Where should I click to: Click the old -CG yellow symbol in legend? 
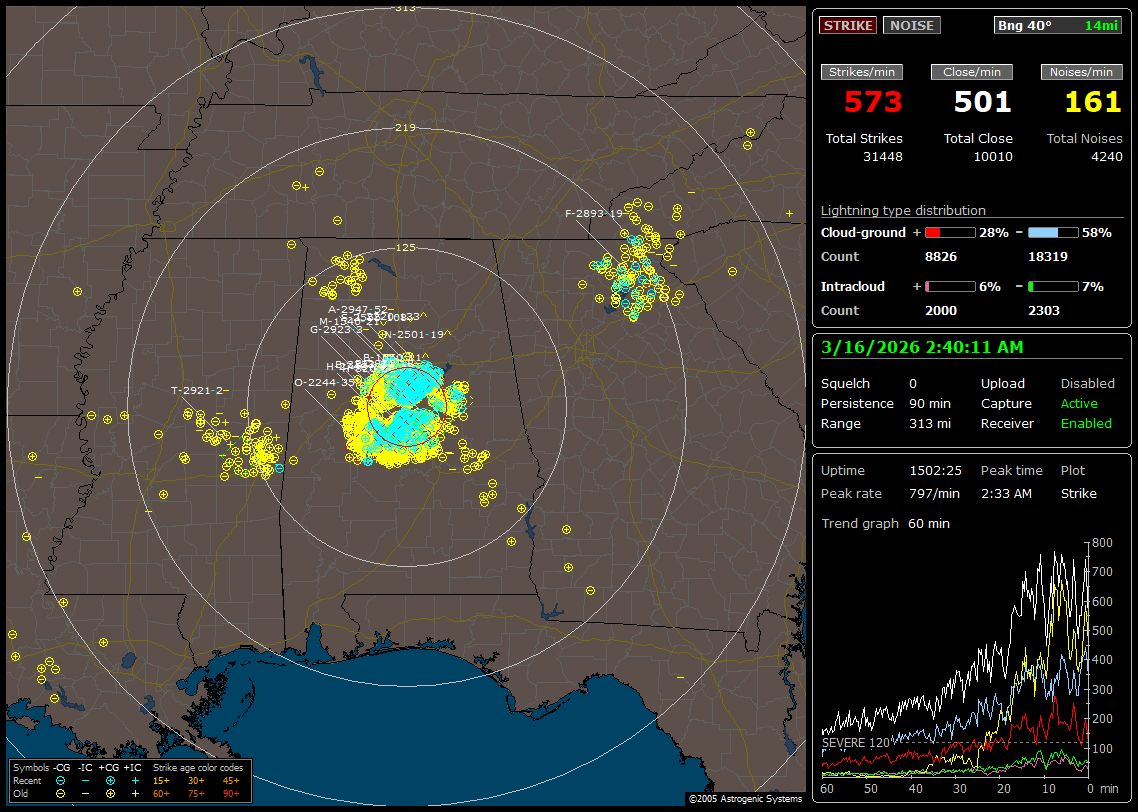point(60,793)
